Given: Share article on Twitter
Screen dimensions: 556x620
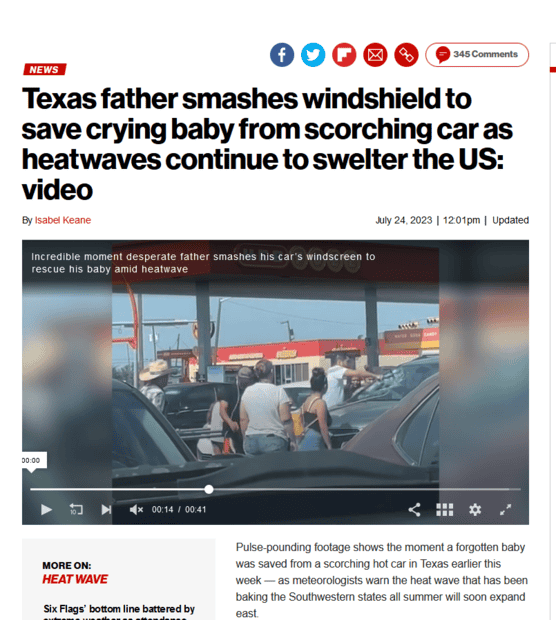Looking at the screenshot, I should pyautogui.click(x=313, y=55).
